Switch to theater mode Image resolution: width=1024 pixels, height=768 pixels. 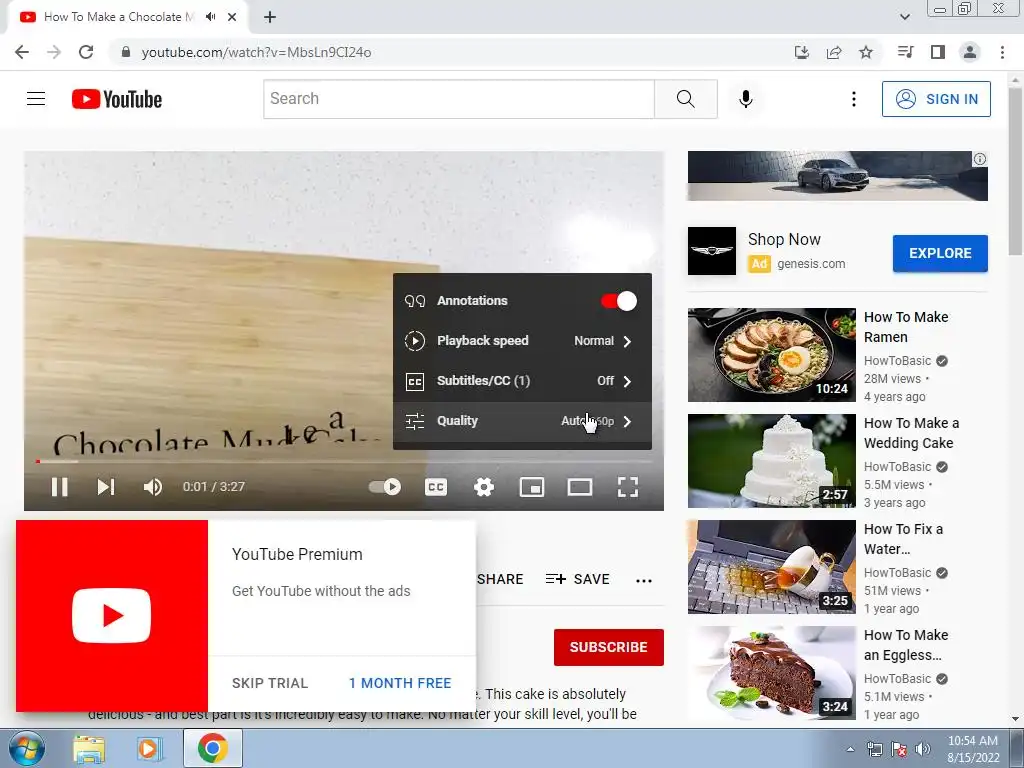(x=580, y=487)
